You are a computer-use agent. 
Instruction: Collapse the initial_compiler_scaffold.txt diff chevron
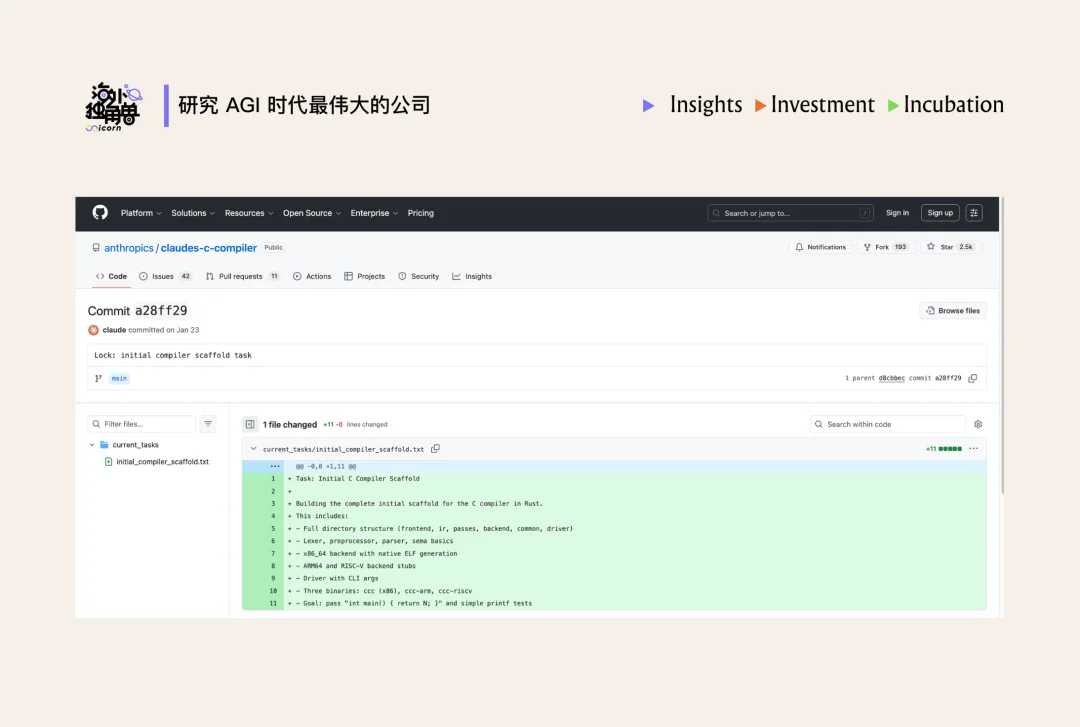tap(252, 448)
